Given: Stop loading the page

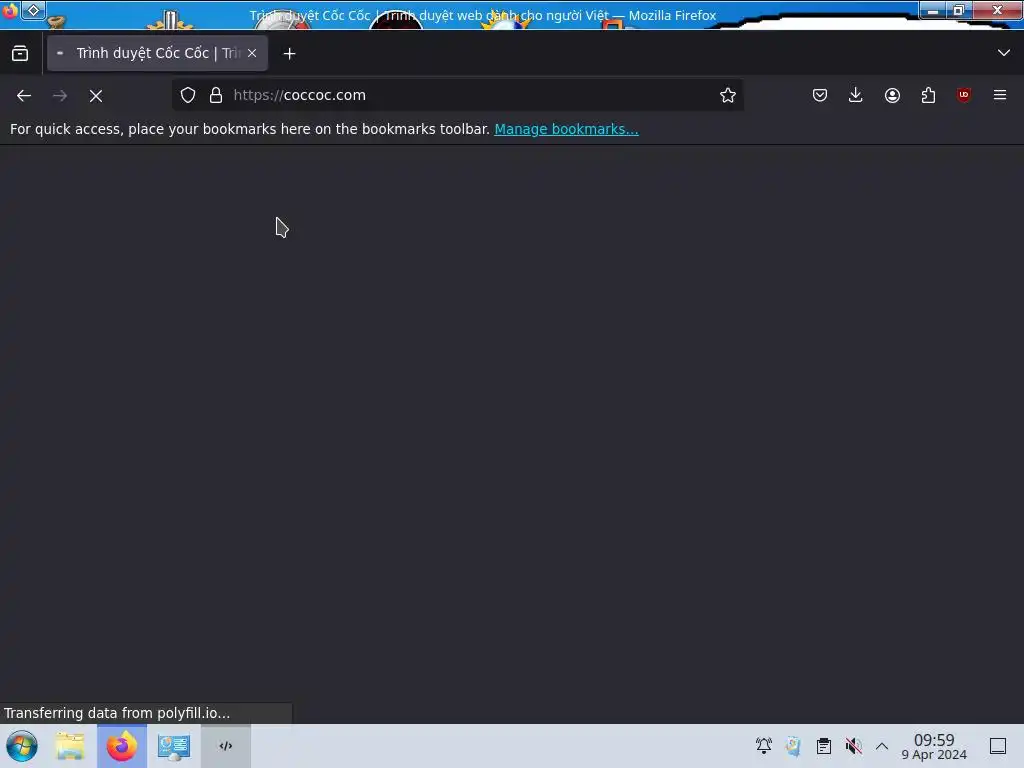Looking at the screenshot, I should click(96, 95).
